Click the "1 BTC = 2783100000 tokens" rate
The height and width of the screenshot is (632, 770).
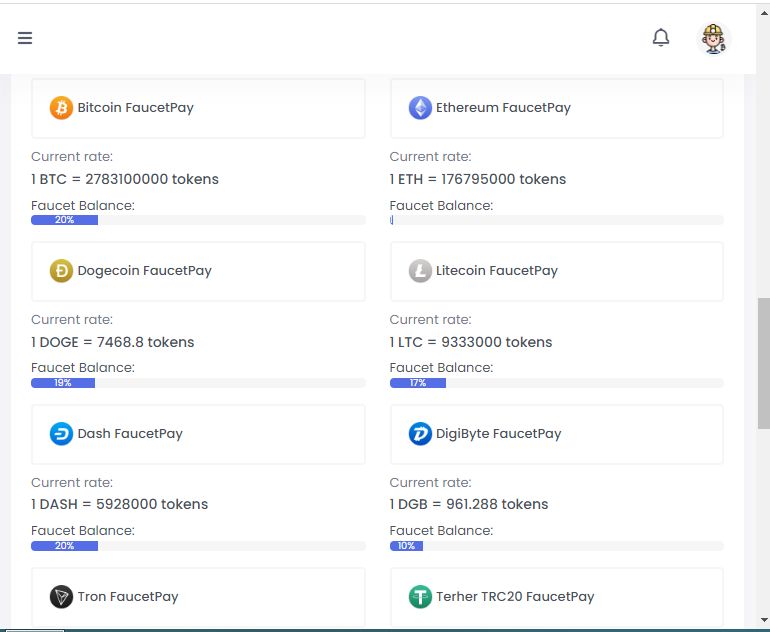[125, 179]
